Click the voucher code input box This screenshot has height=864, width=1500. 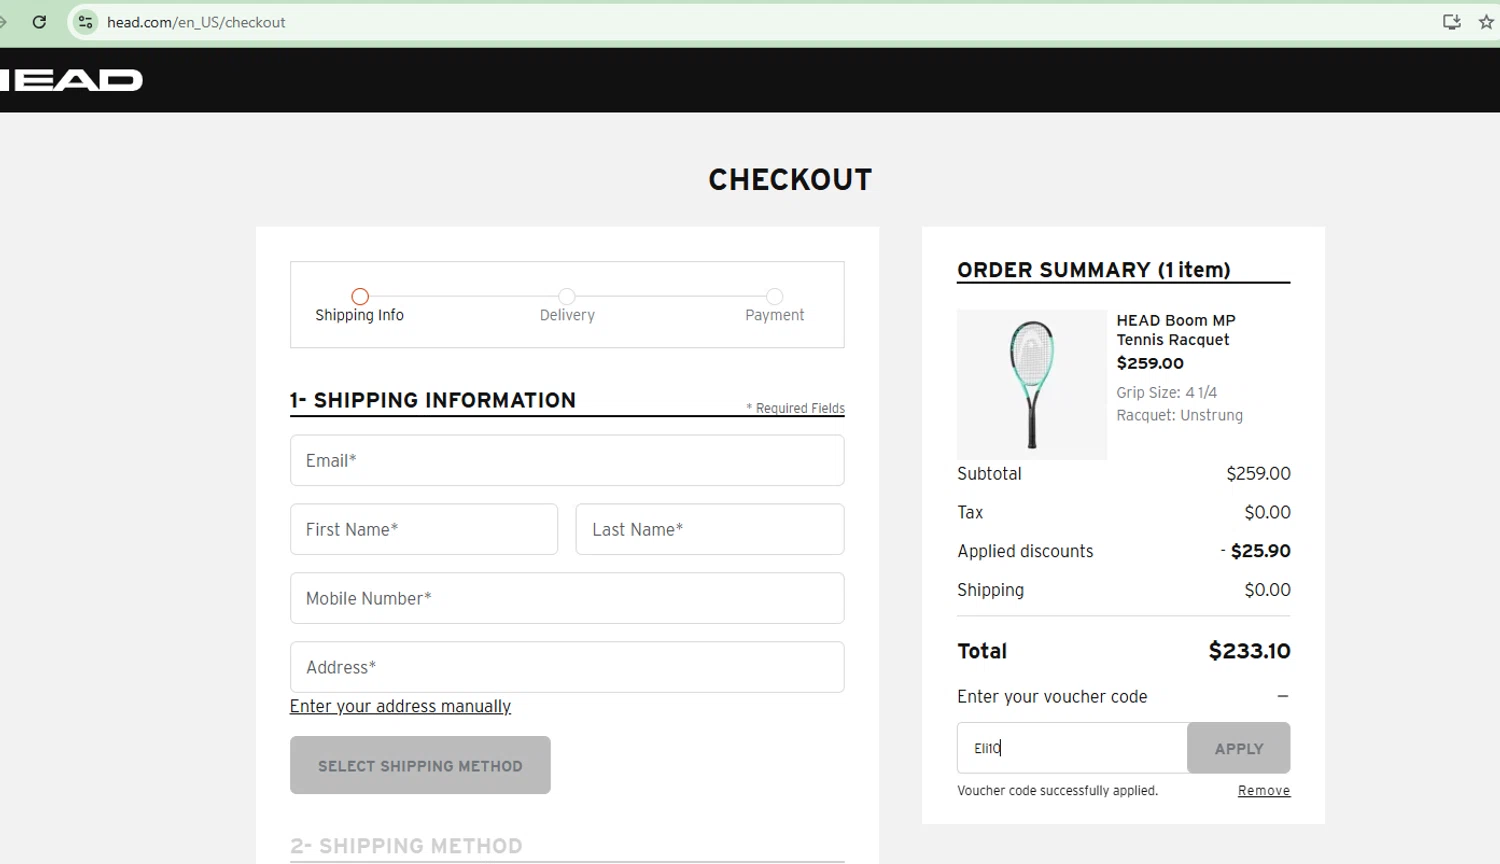[x=1072, y=748]
